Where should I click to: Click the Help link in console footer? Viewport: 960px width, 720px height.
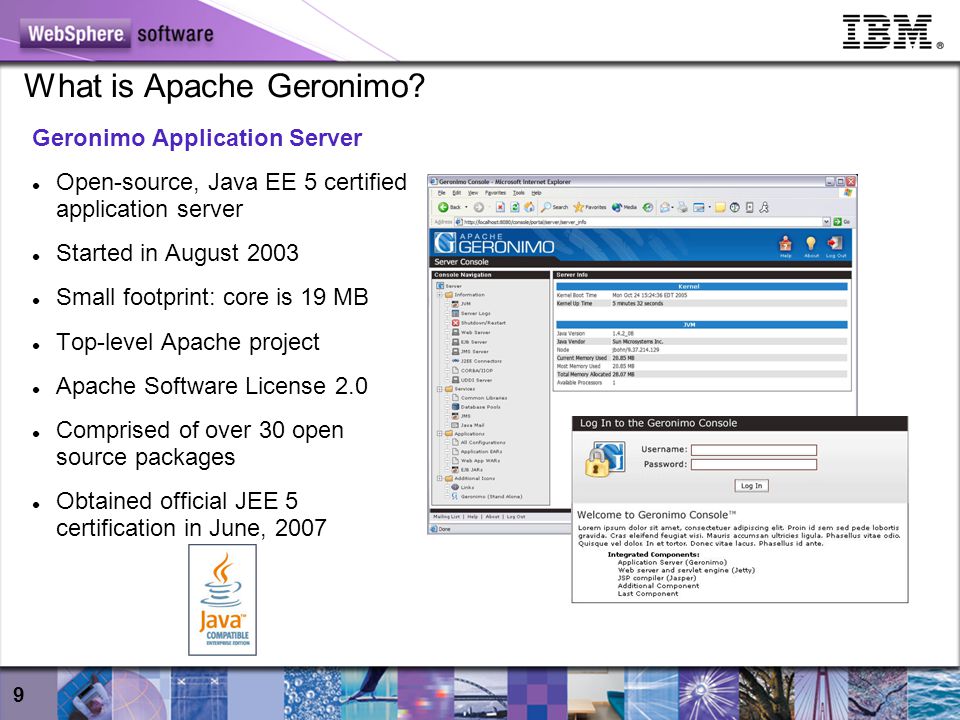pos(473,517)
